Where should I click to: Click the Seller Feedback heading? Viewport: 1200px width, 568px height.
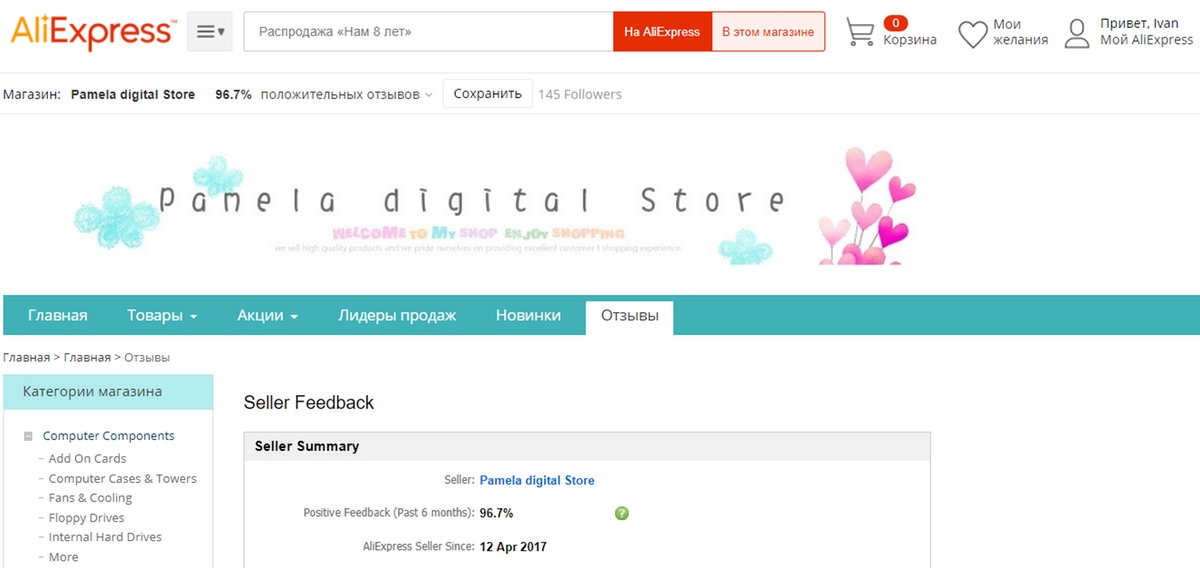pyautogui.click(x=309, y=403)
